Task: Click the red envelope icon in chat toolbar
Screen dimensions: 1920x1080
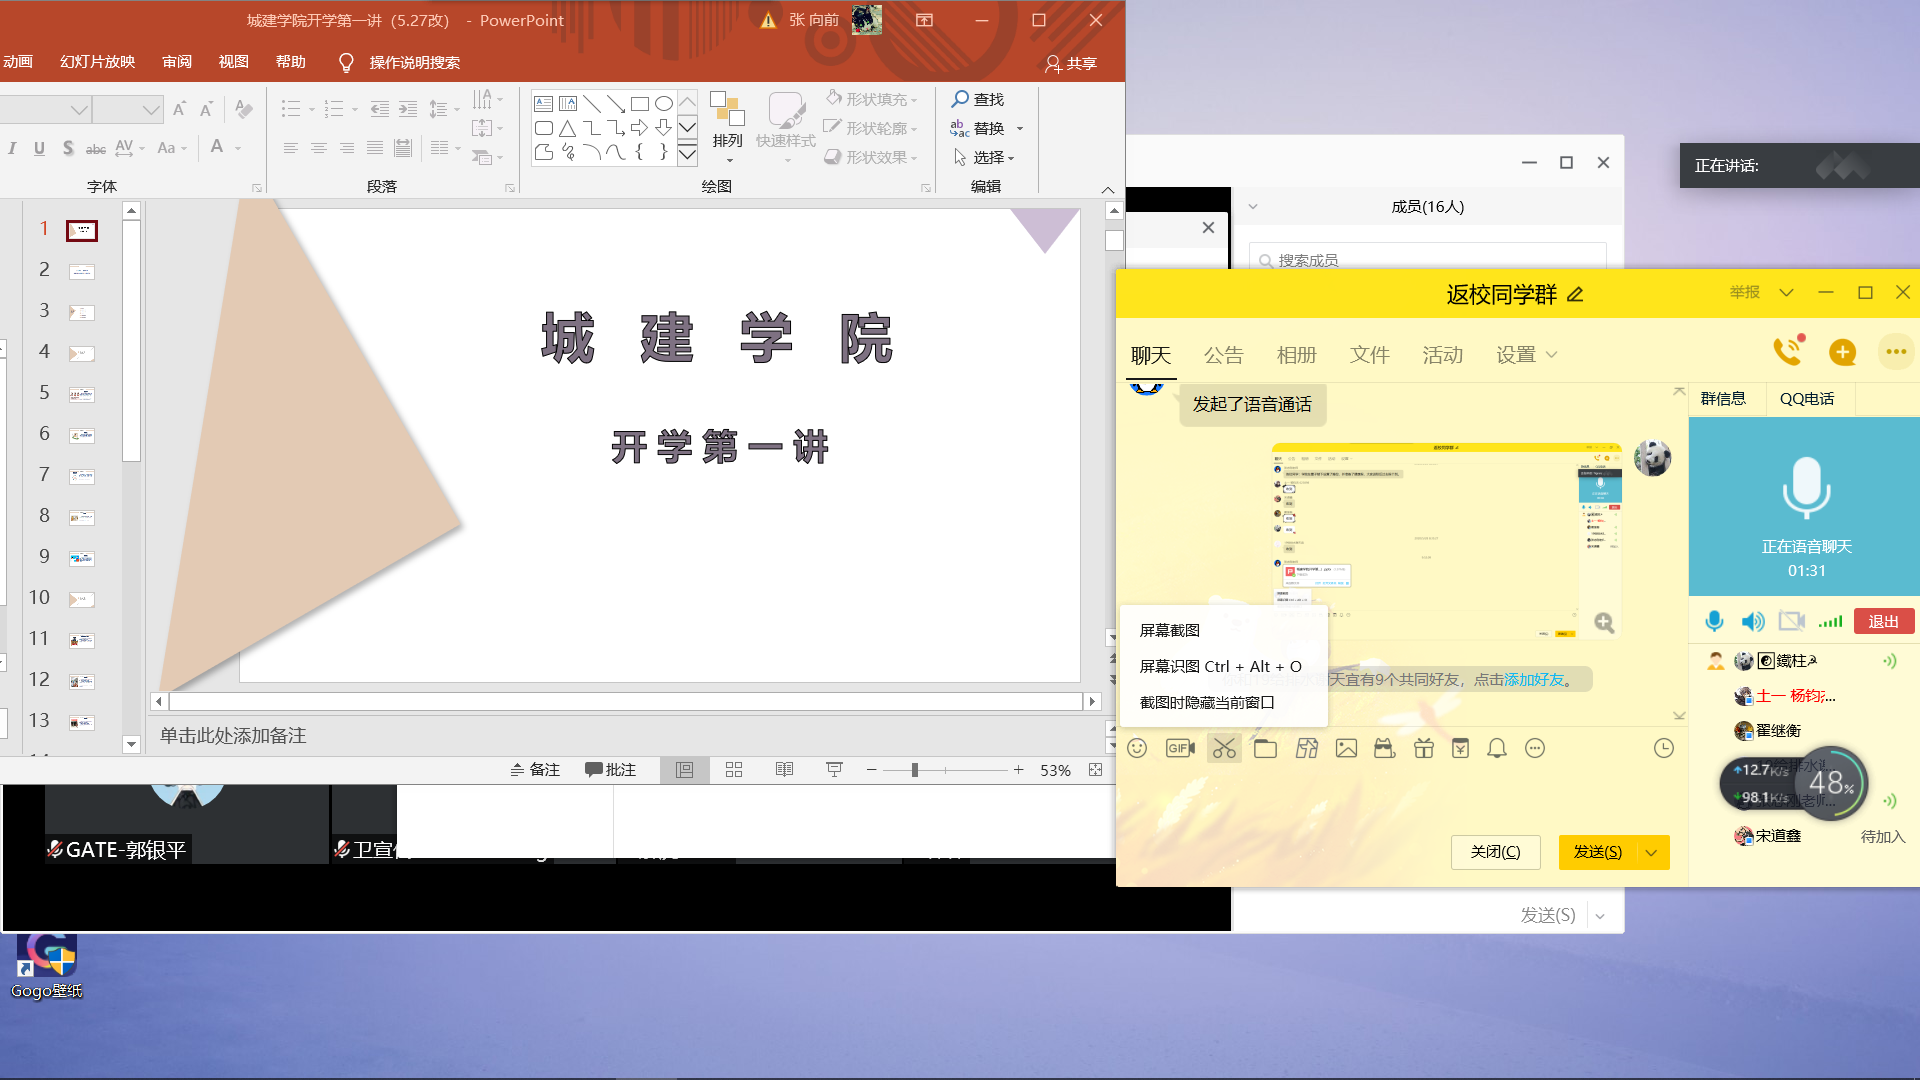Action: pos(1460,748)
